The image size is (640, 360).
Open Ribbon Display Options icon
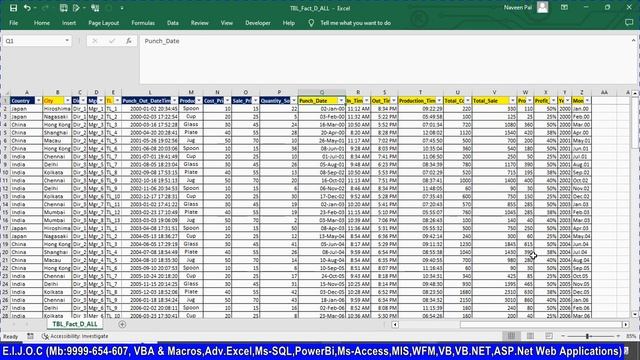564,7
